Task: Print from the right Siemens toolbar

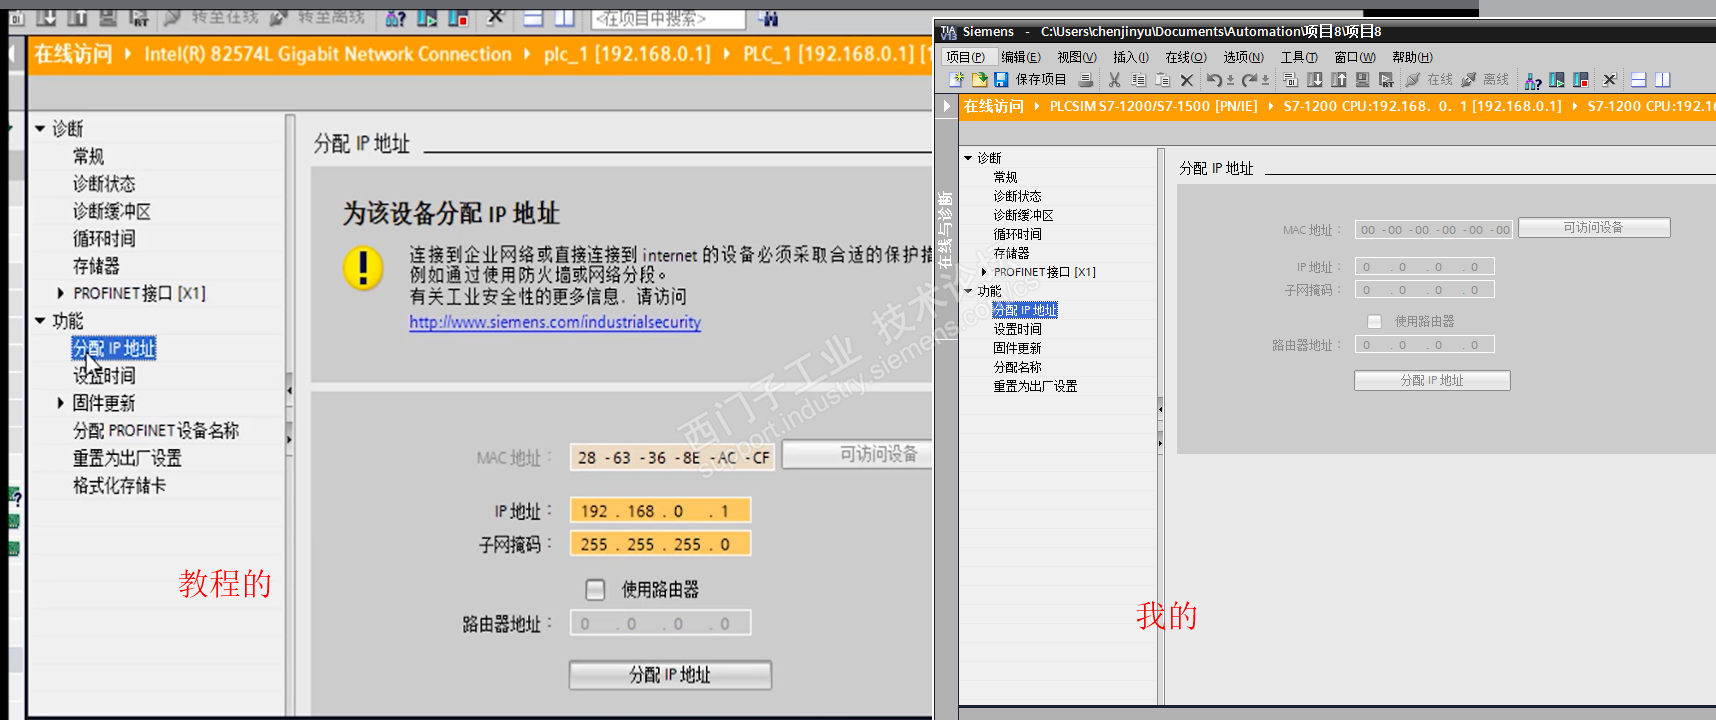Action: [1086, 80]
